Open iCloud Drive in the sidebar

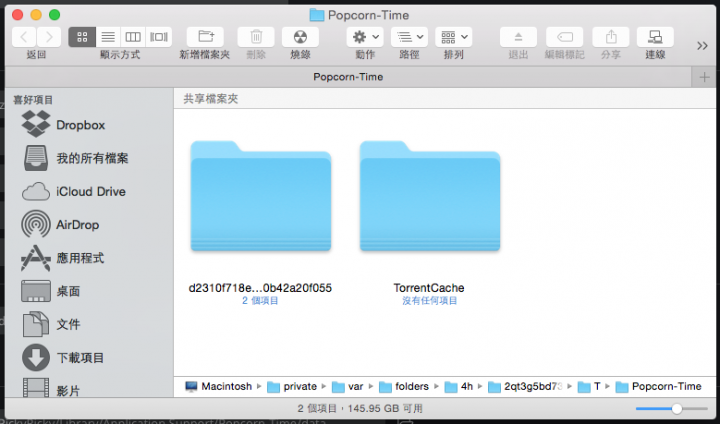pos(73,191)
